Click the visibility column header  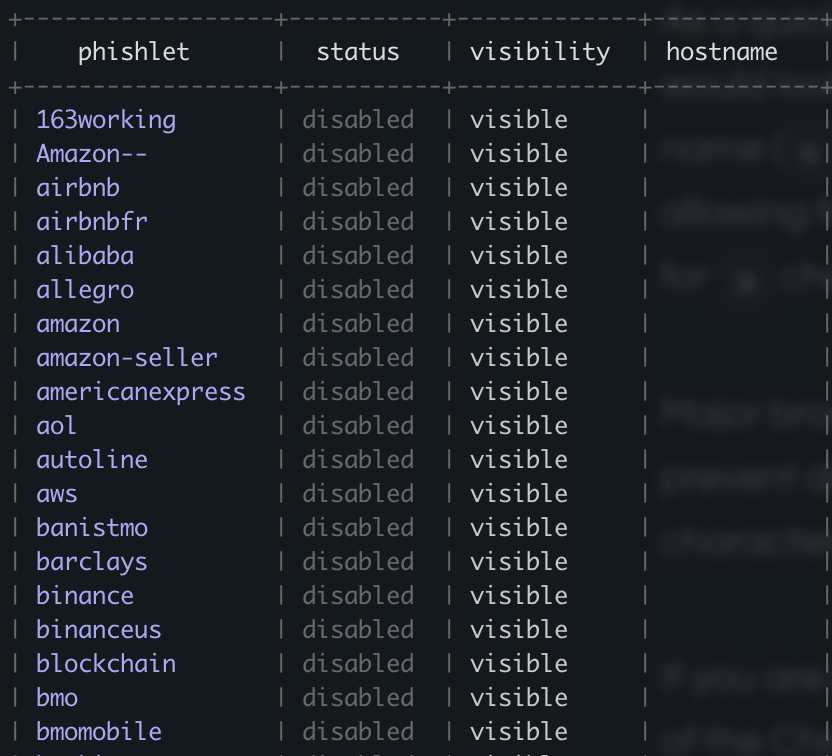click(540, 52)
